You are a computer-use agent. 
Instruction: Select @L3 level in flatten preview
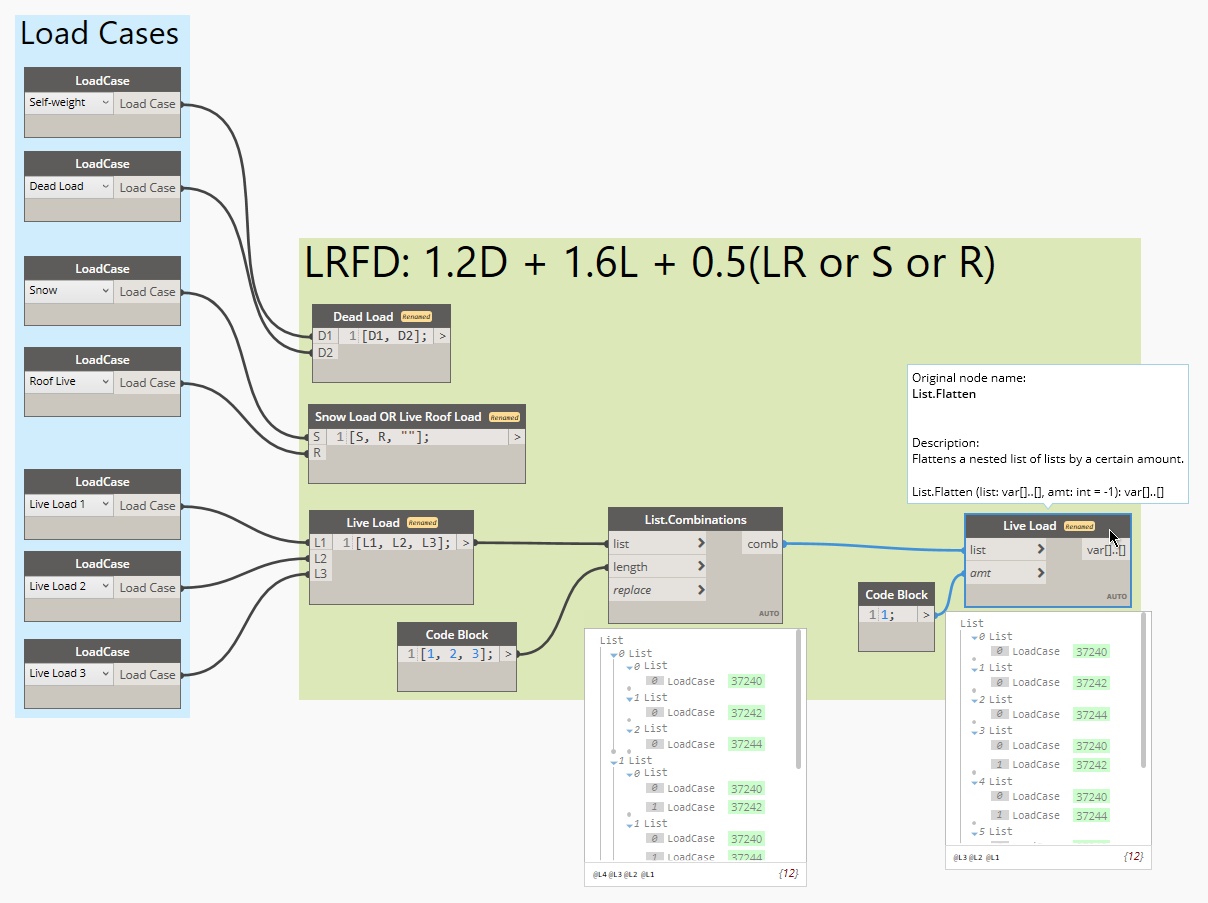[960, 857]
